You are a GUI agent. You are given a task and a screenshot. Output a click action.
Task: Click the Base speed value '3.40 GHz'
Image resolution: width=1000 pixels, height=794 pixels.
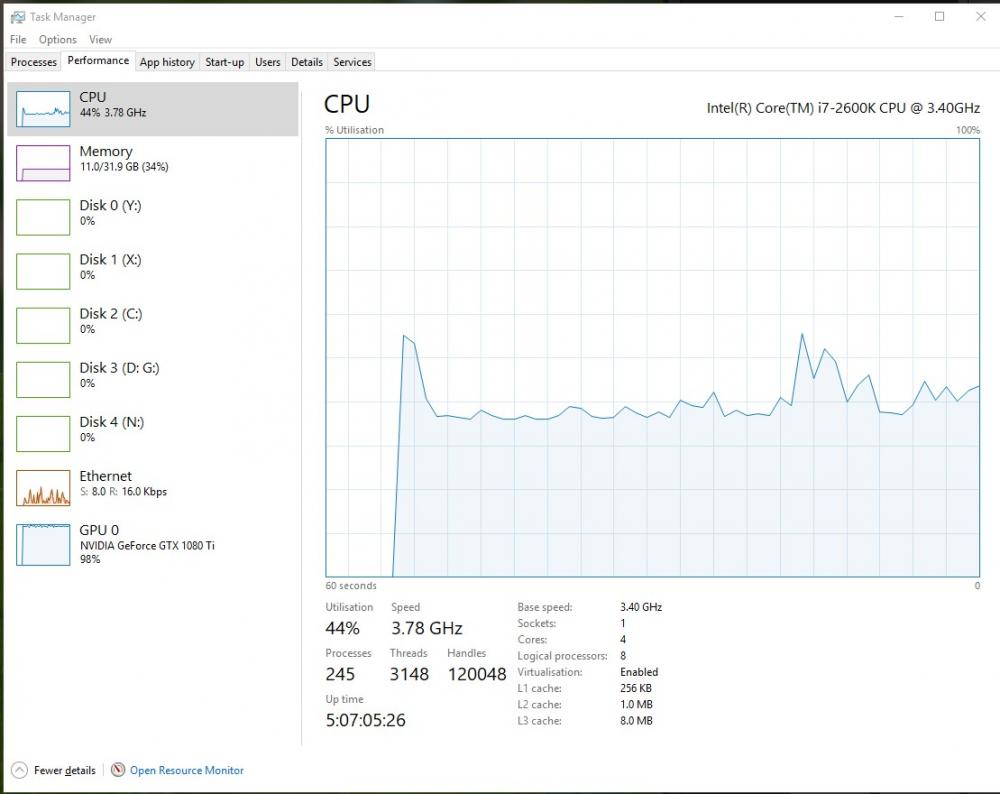641,607
